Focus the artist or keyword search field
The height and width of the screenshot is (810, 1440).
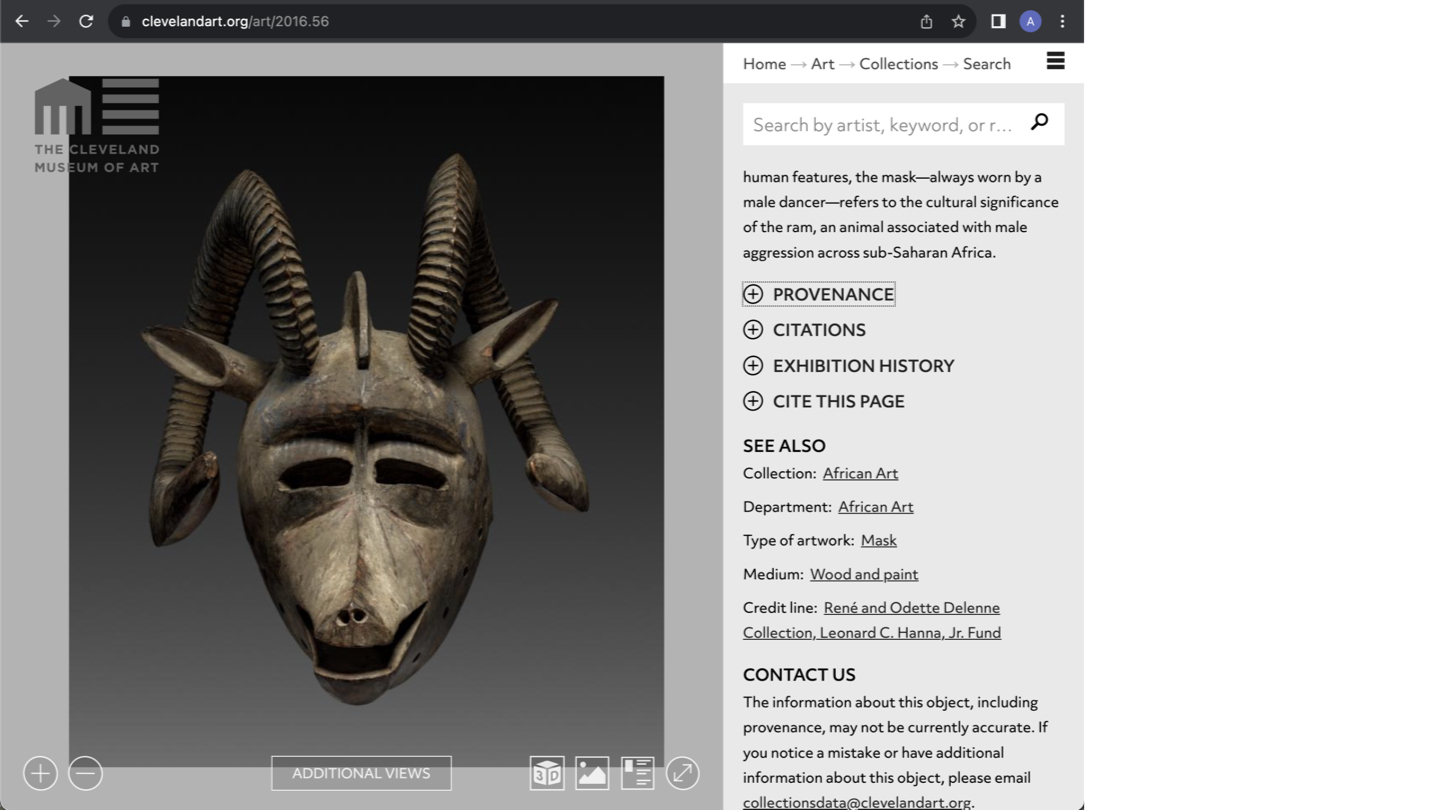882,125
